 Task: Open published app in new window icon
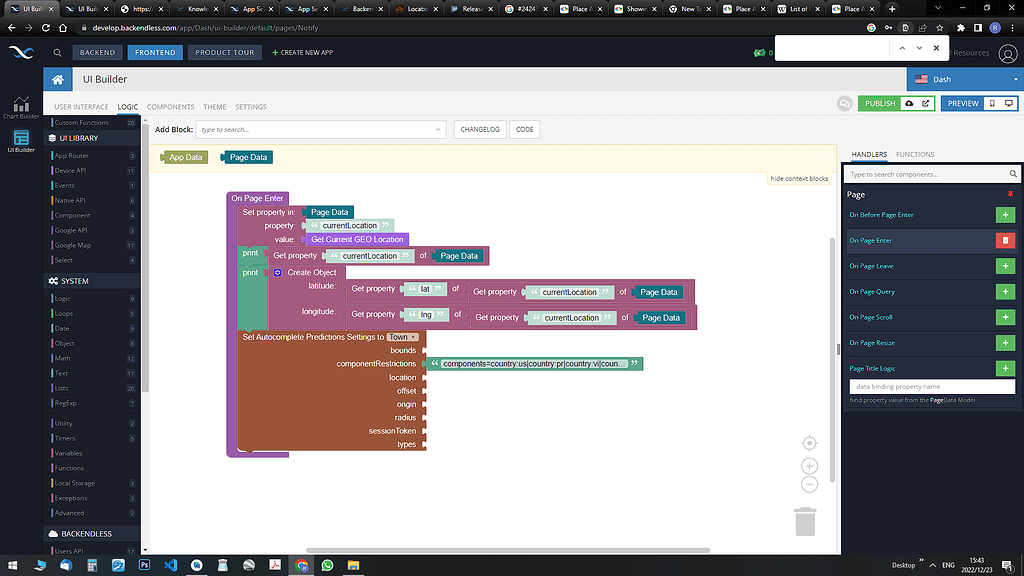[925, 103]
